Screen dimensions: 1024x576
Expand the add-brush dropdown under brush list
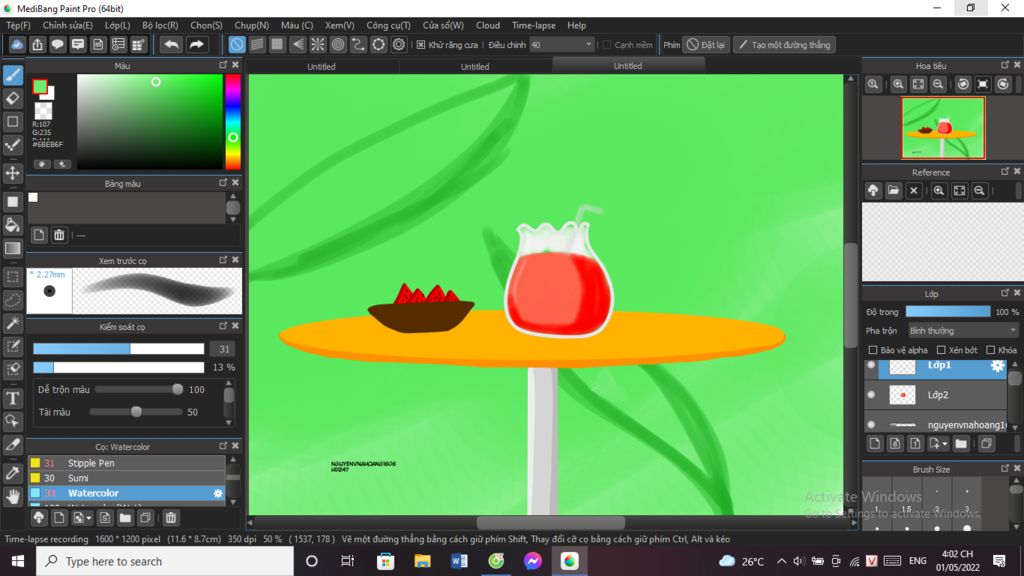(x=88, y=519)
